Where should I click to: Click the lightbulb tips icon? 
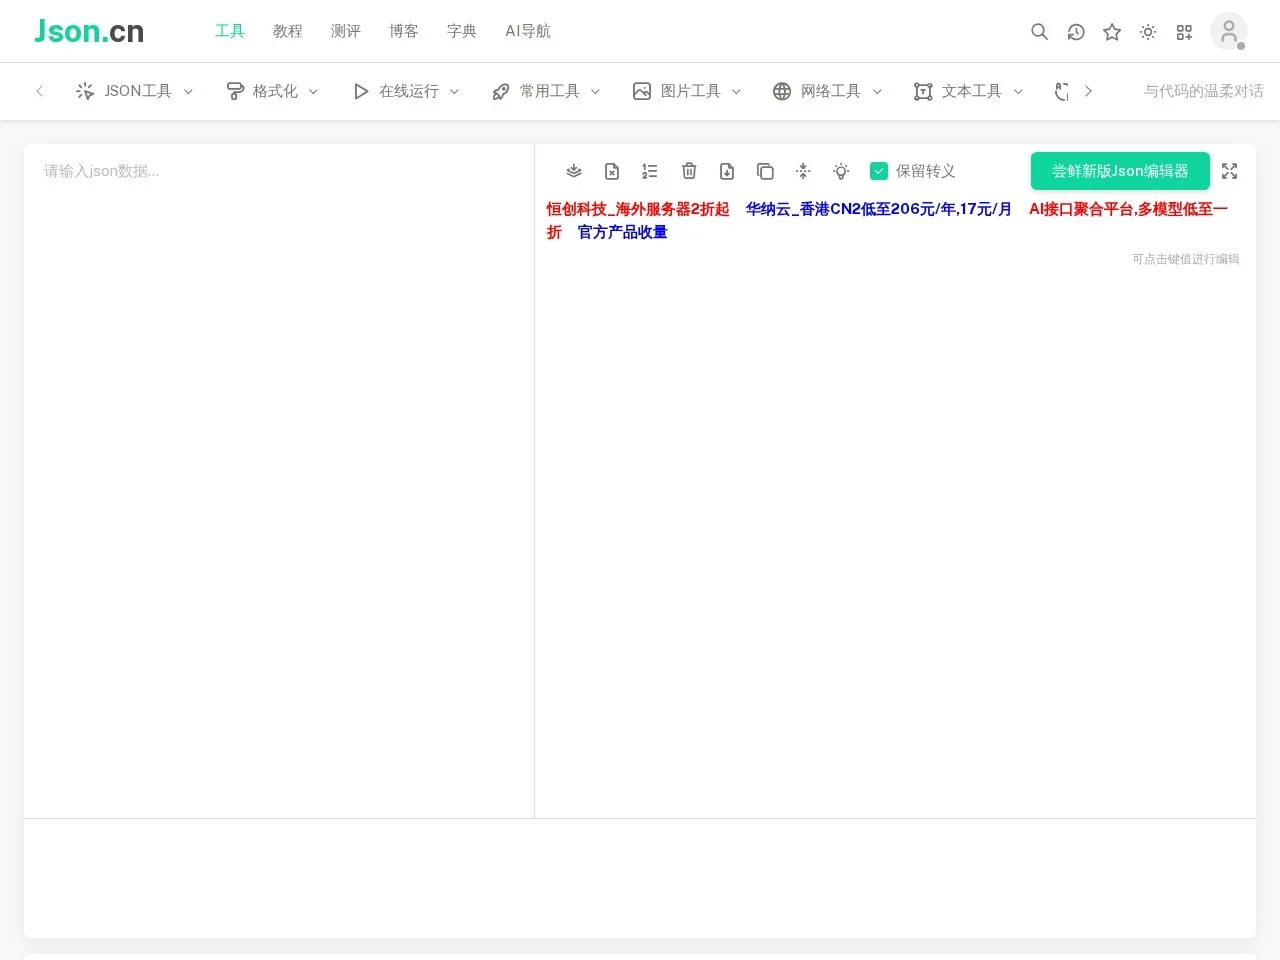pos(841,171)
